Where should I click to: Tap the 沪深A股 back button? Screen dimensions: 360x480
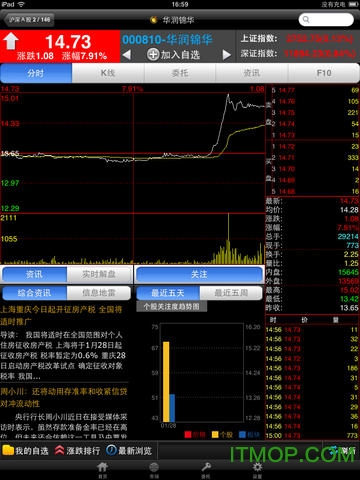[x=29, y=20]
